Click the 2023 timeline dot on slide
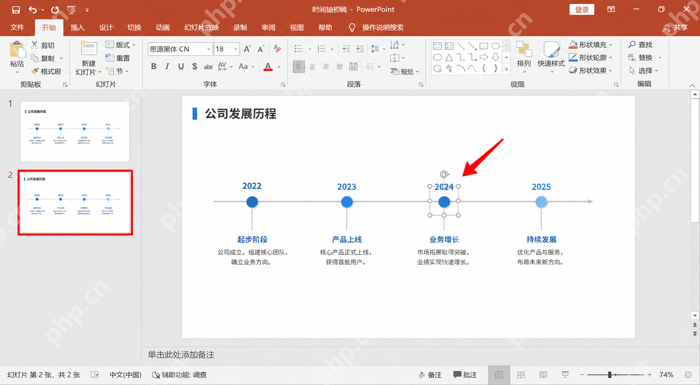This screenshot has height=385, width=700. click(x=347, y=202)
